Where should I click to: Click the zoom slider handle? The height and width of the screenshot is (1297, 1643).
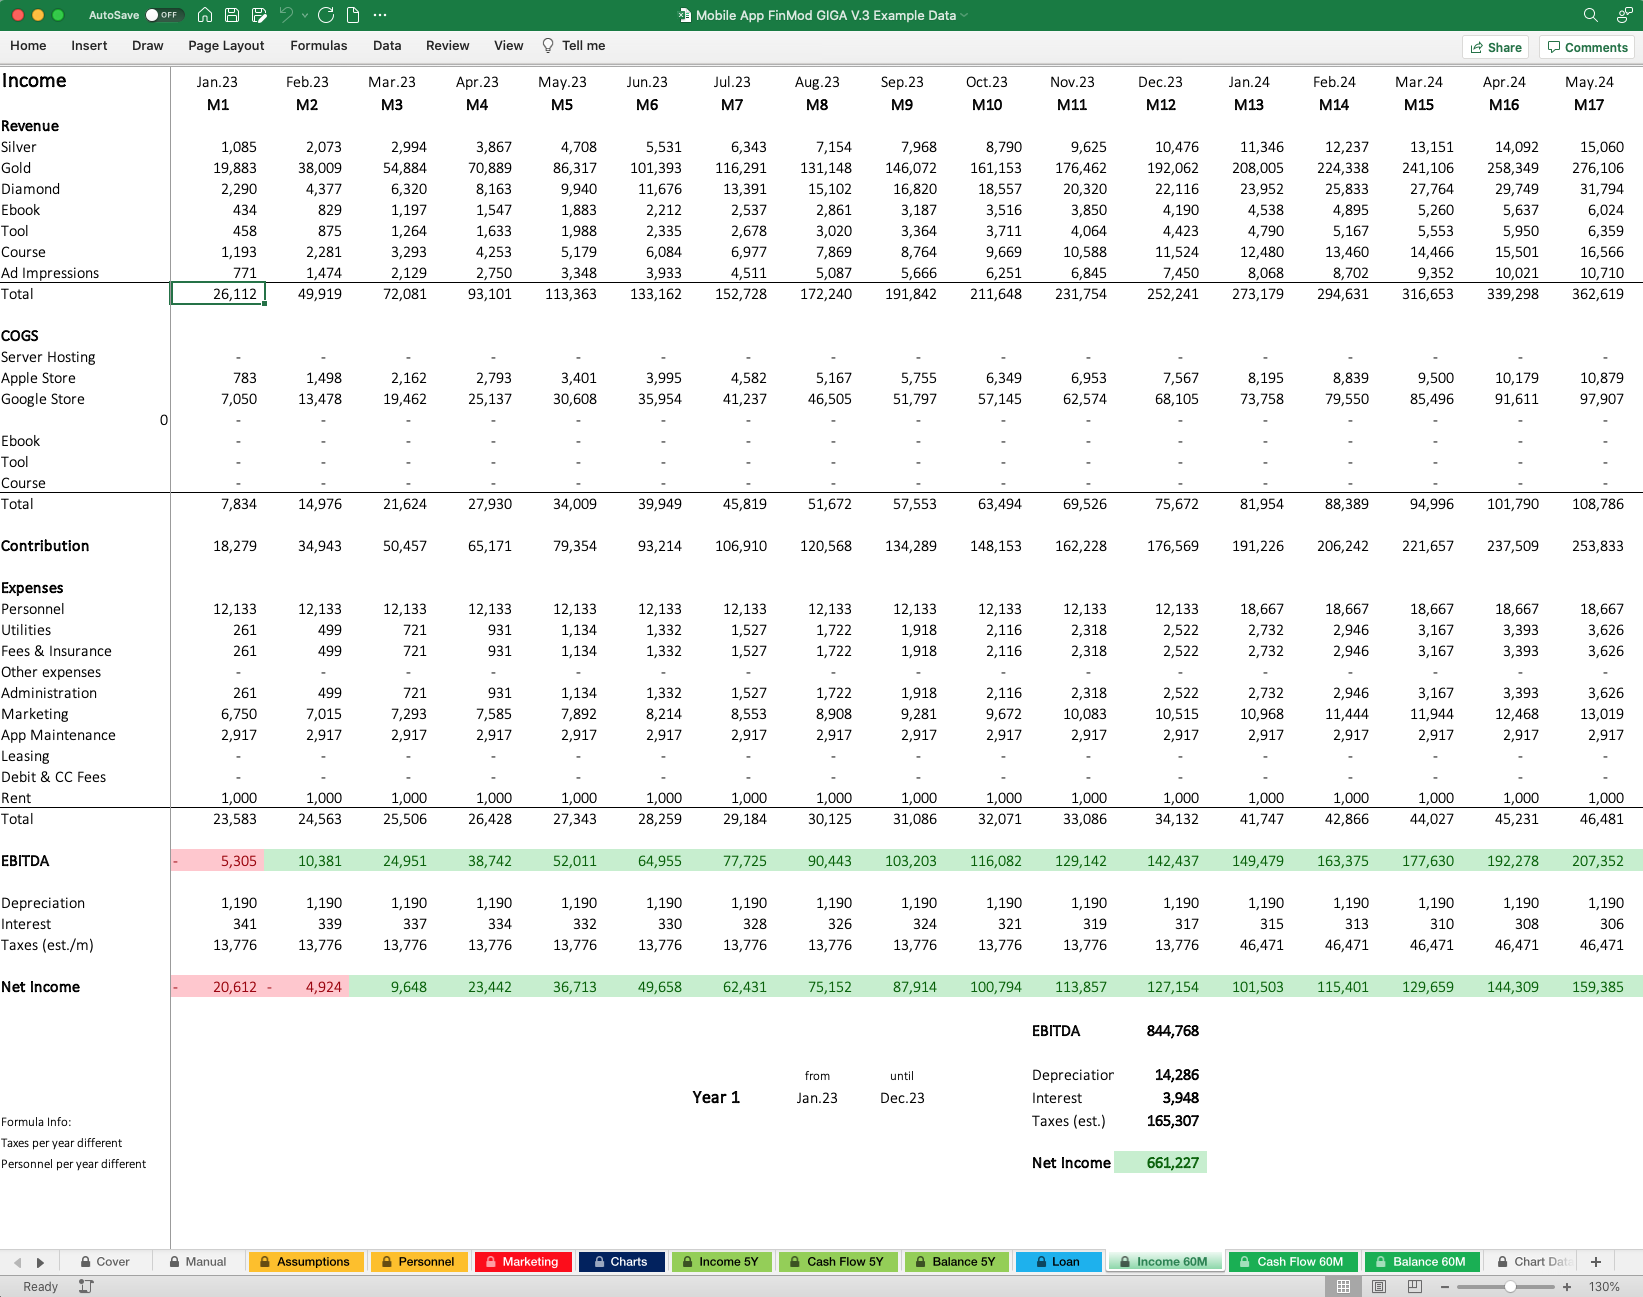[1510, 1286]
